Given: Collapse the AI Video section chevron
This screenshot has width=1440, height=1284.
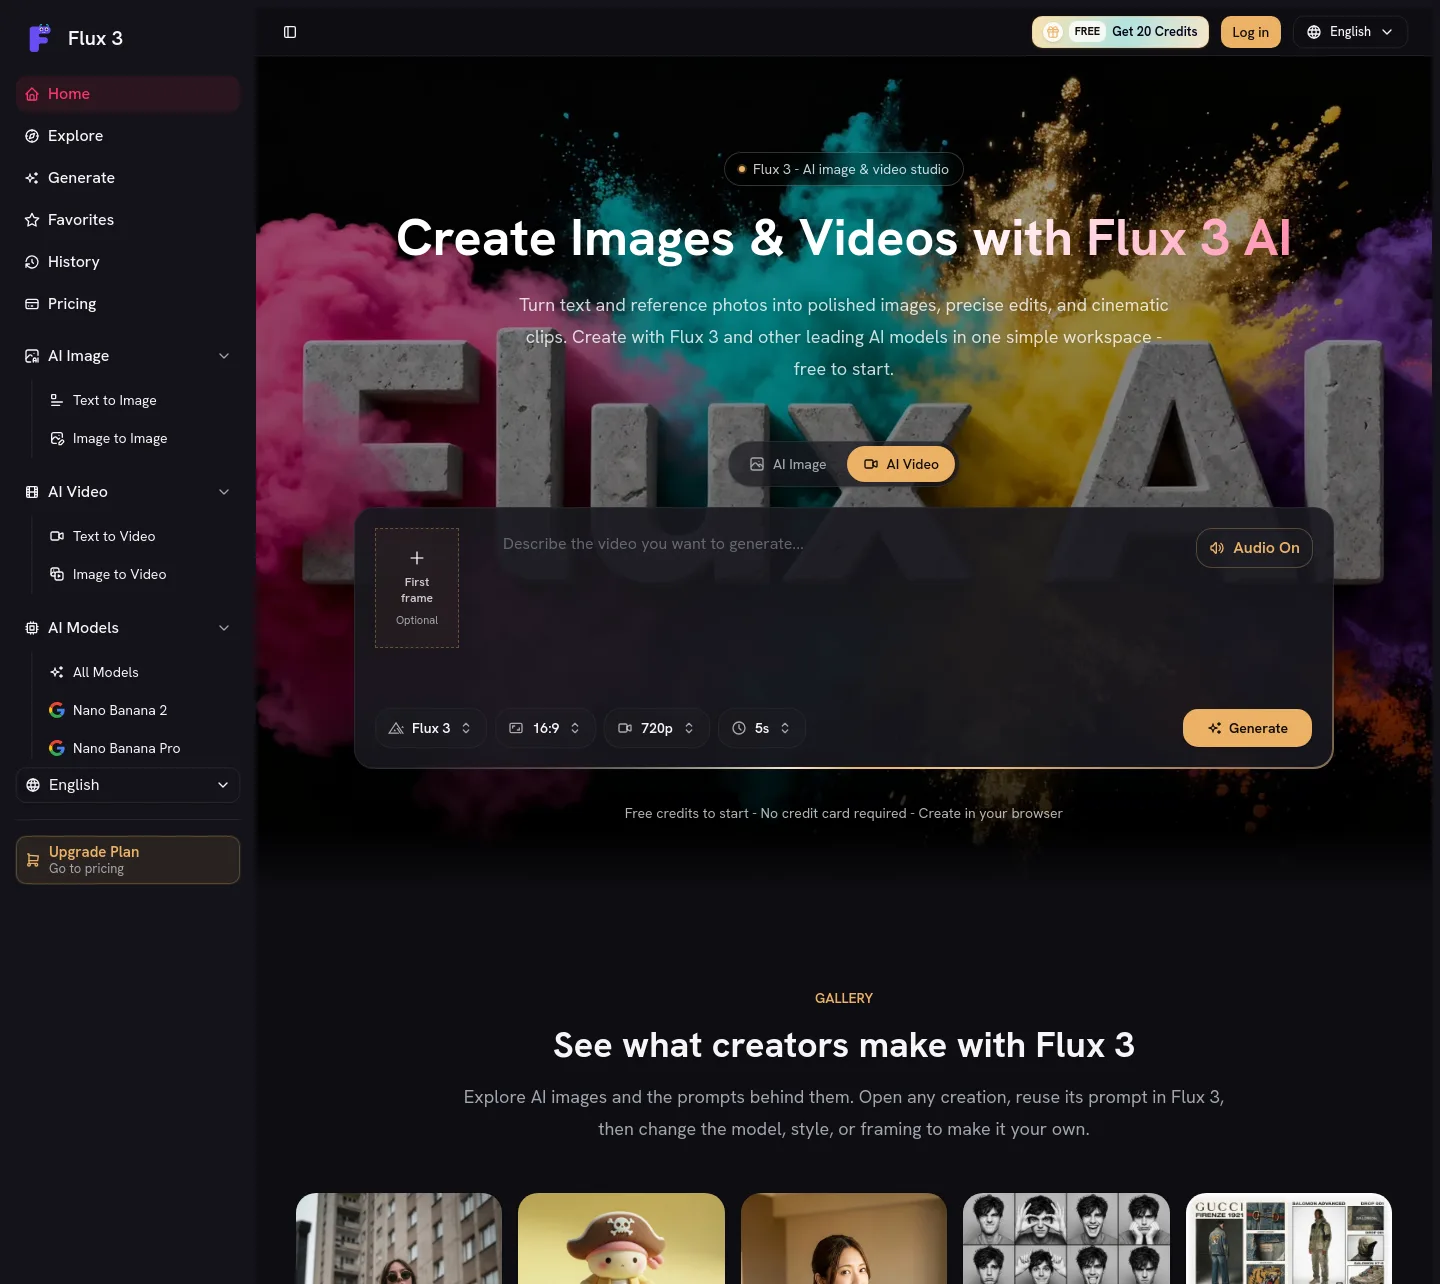Looking at the screenshot, I should click(x=224, y=492).
